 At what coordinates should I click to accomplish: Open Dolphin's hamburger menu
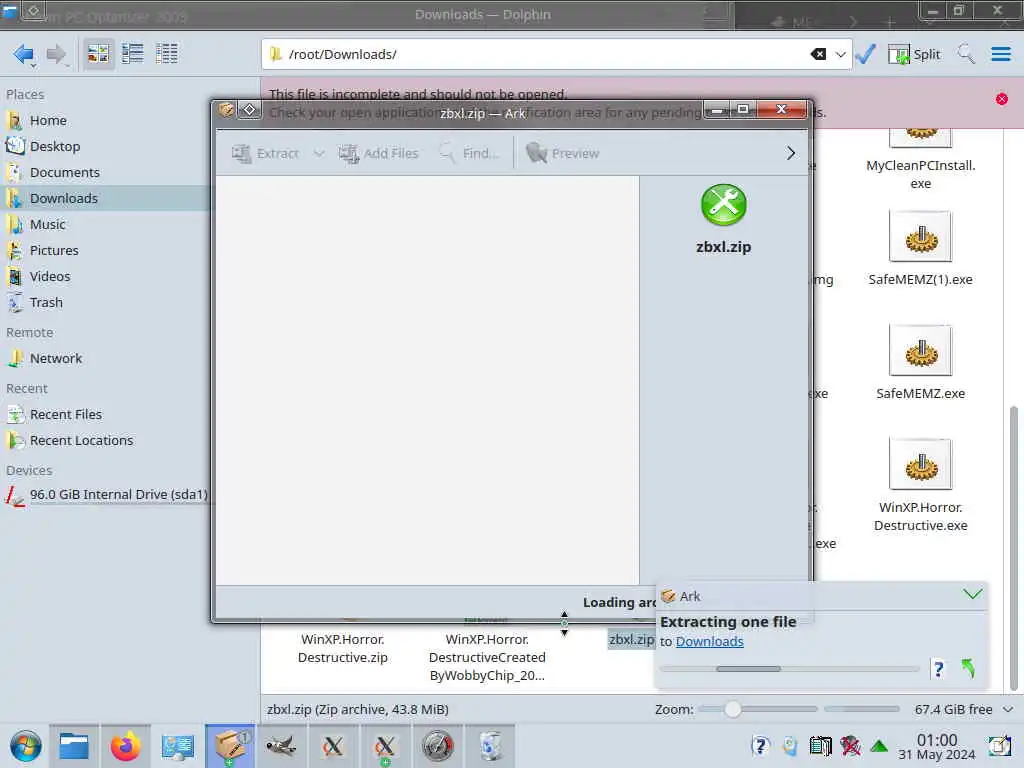(1000, 54)
